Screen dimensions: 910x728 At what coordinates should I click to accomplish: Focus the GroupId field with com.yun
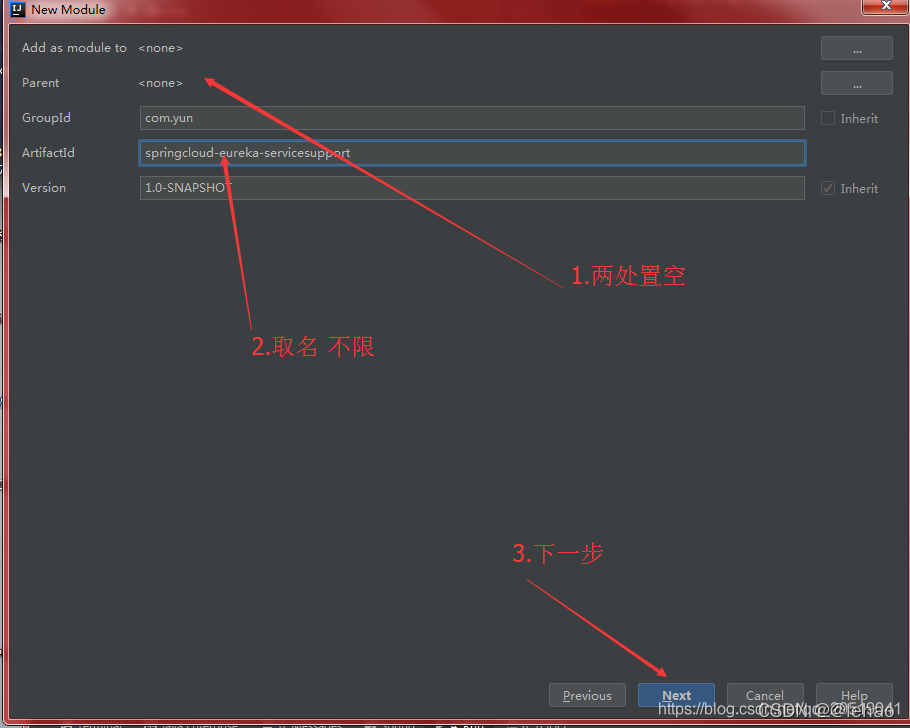472,118
